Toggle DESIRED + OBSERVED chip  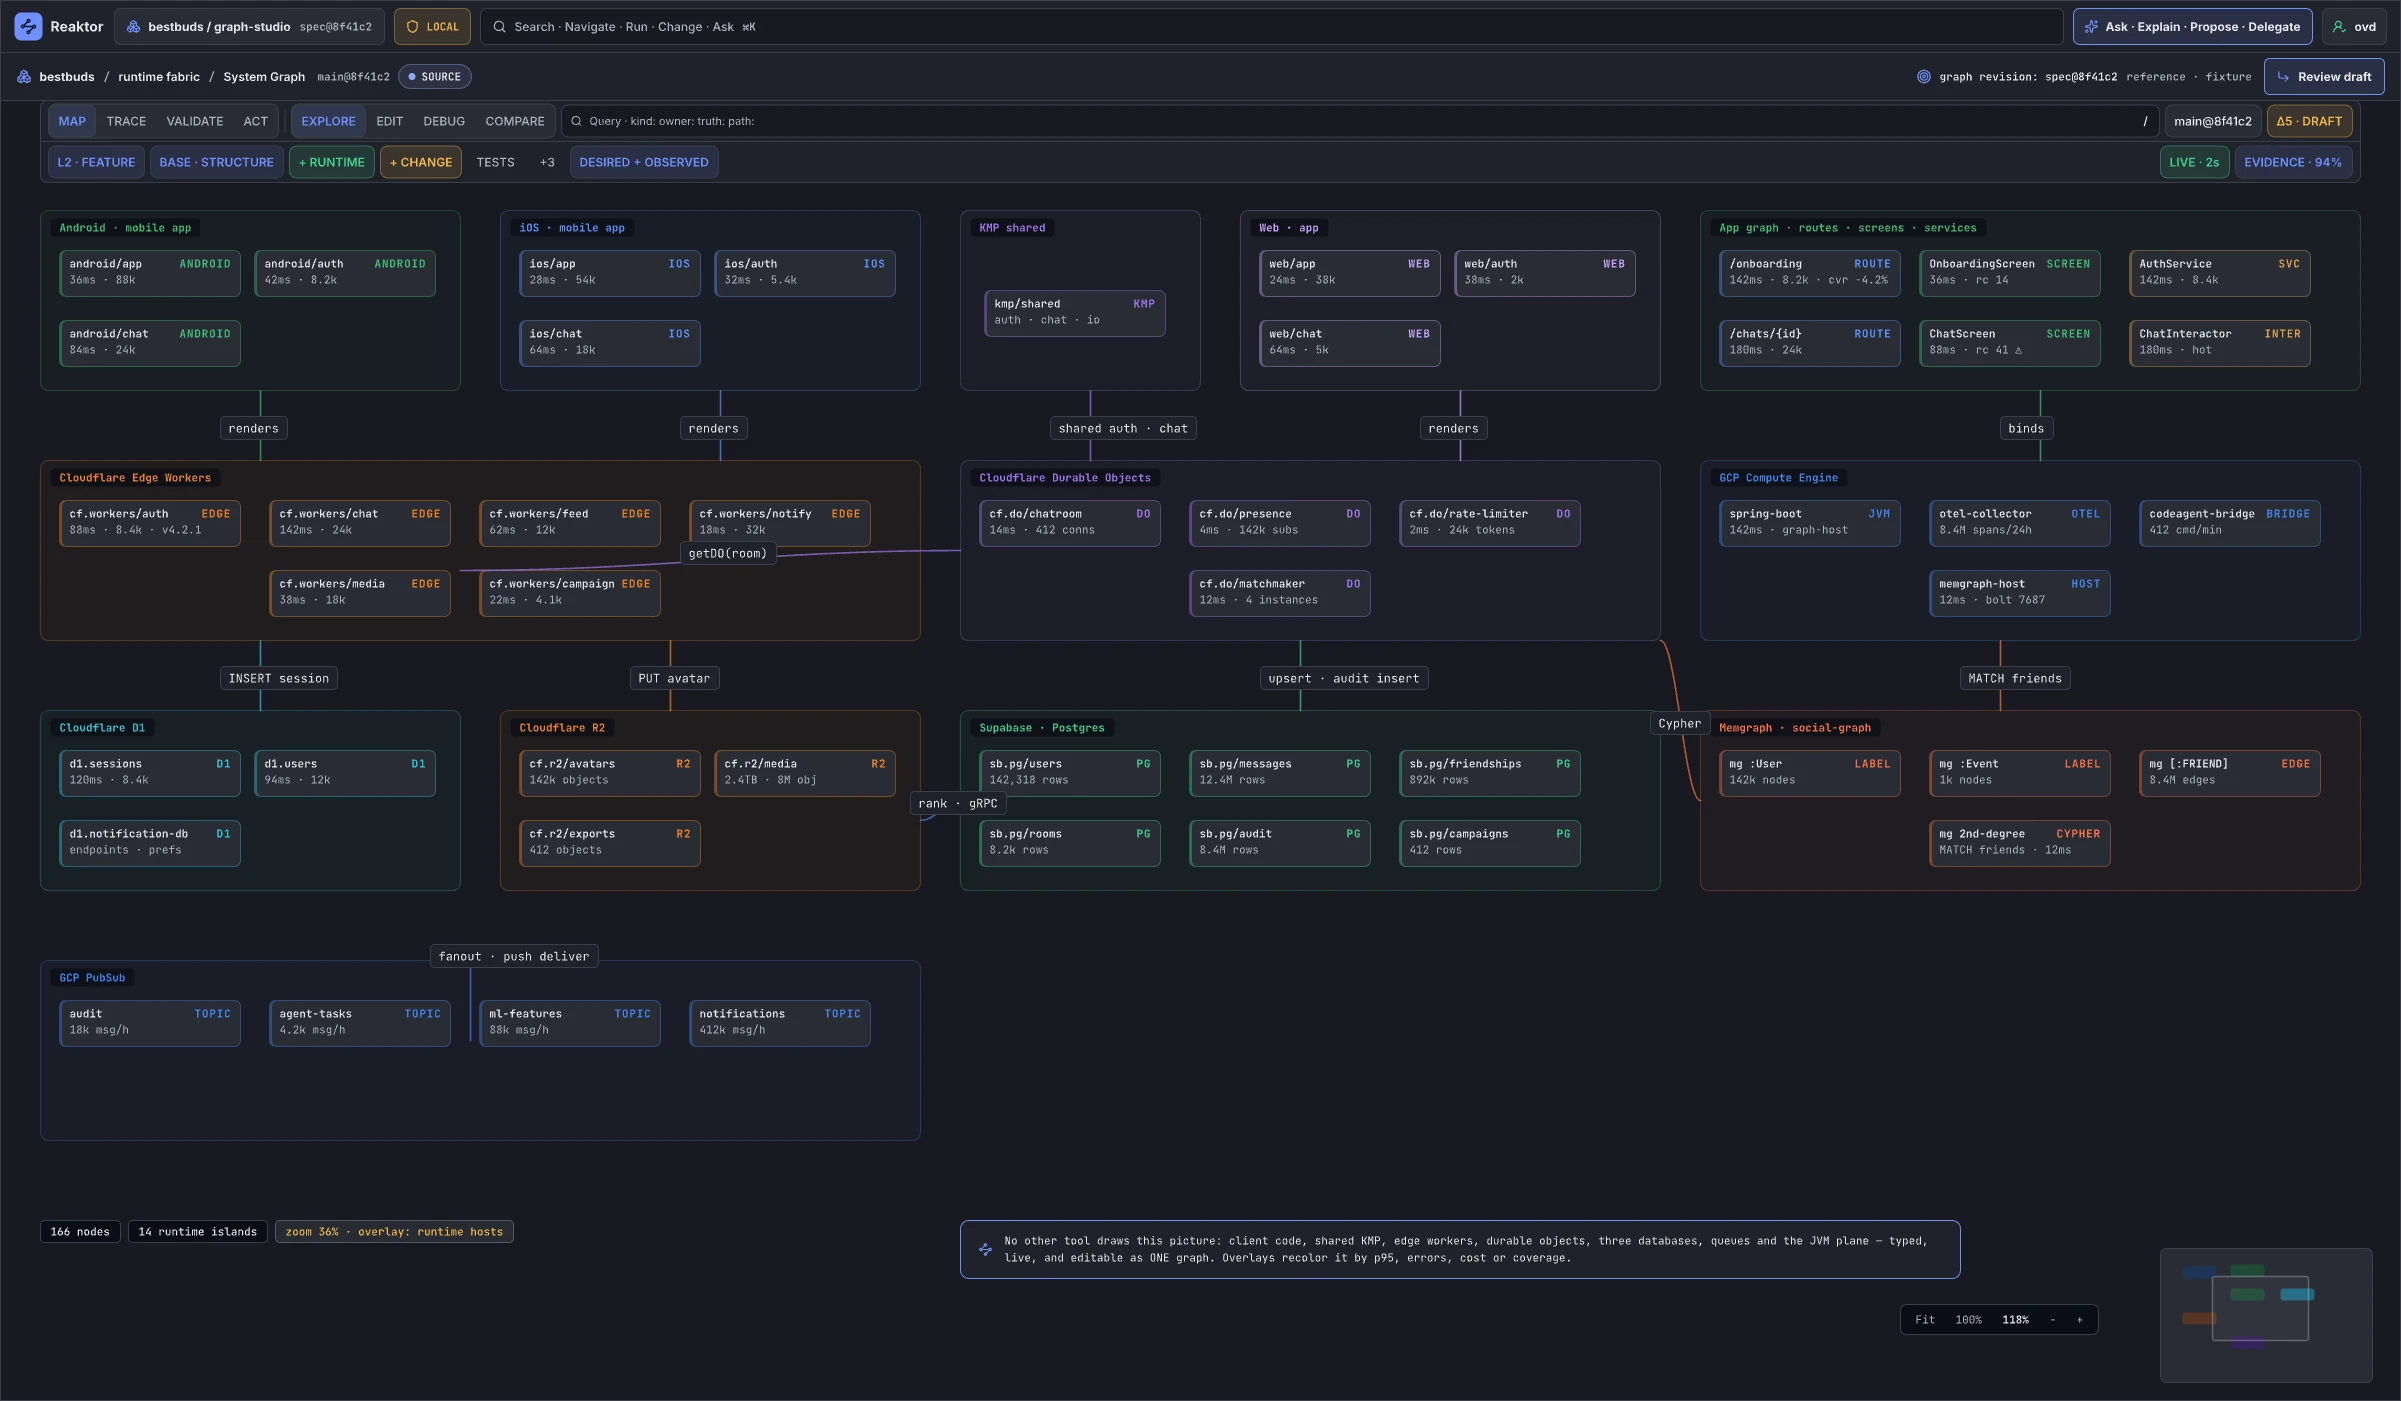tap(644, 162)
